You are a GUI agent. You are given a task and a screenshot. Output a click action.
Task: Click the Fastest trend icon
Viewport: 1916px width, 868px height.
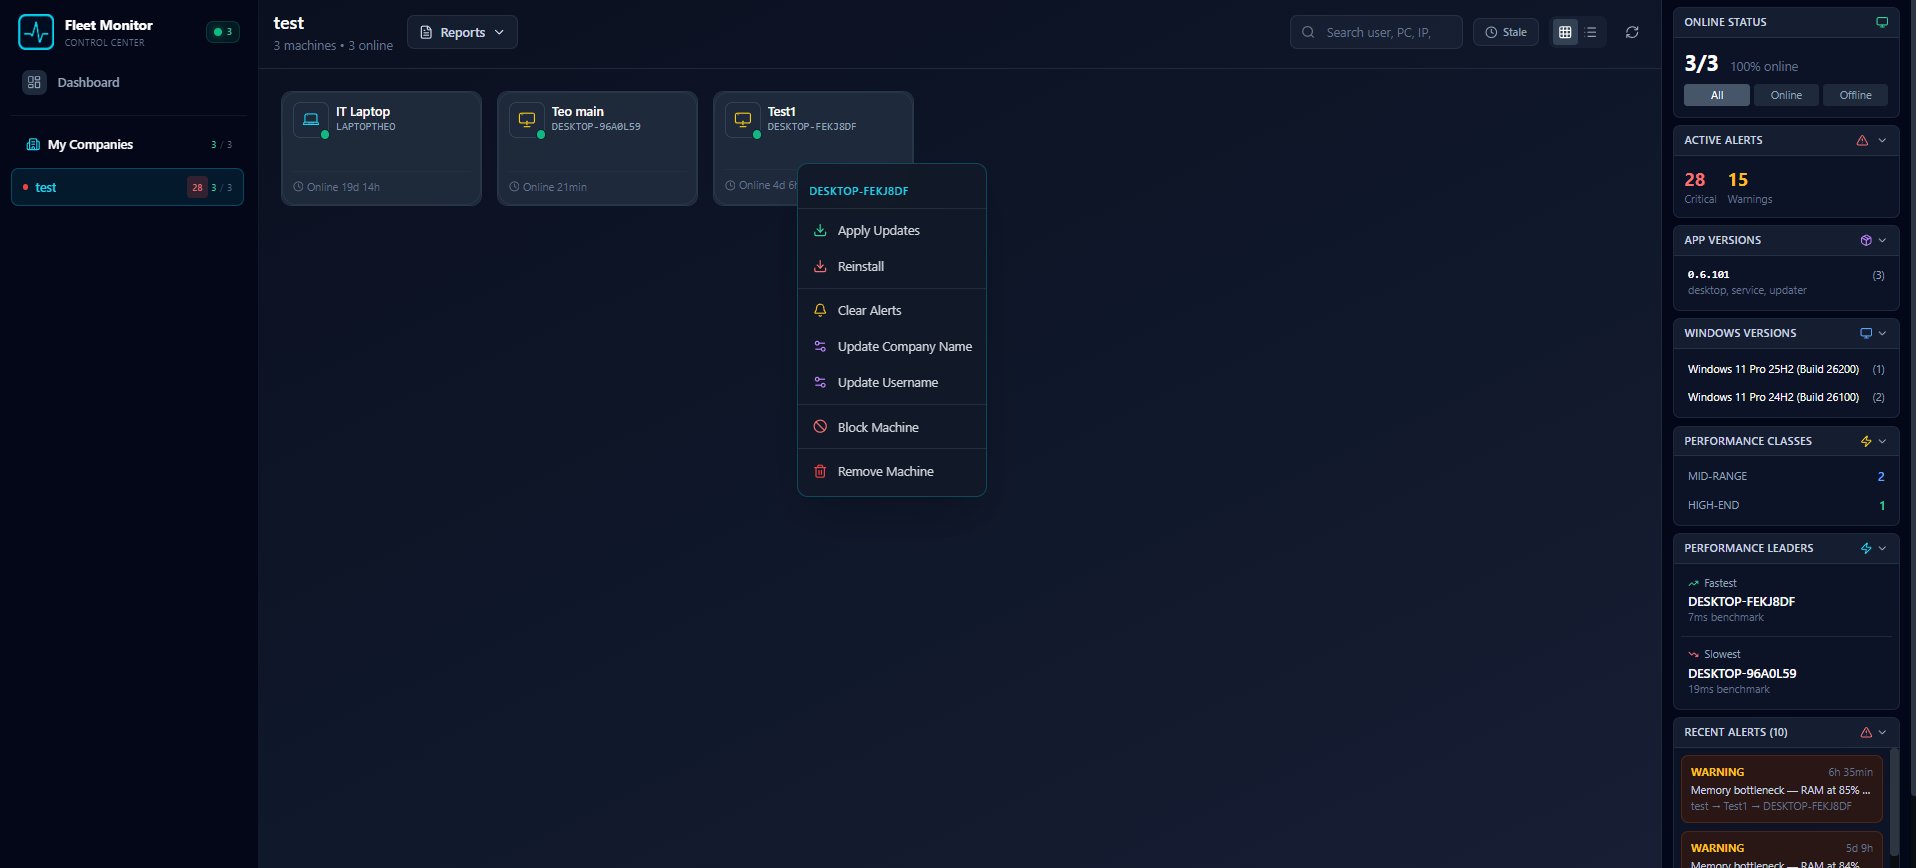tap(1693, 583)
